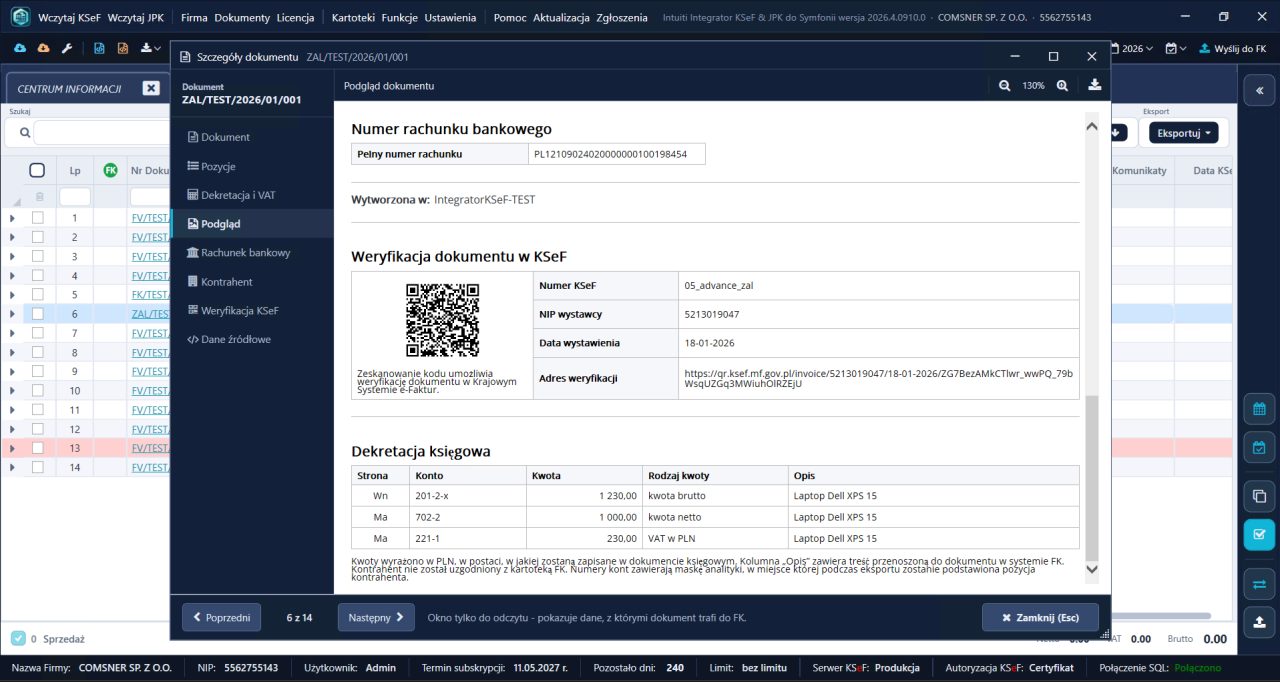
Task: Open the Dokumenty menu
Action: pyautogui.click(x=242, y=18)
